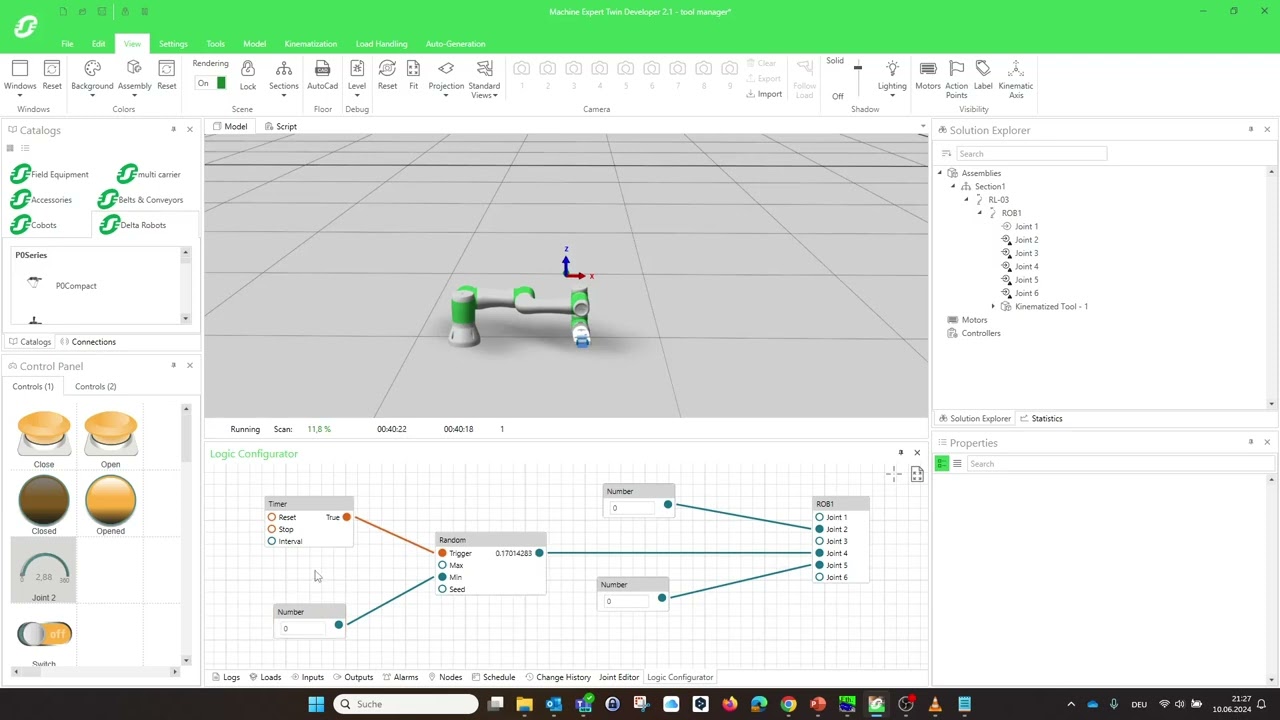Toggle Action Points visibility
Image resolution: width=1280 pixels, height=720 pixels.
957,78
